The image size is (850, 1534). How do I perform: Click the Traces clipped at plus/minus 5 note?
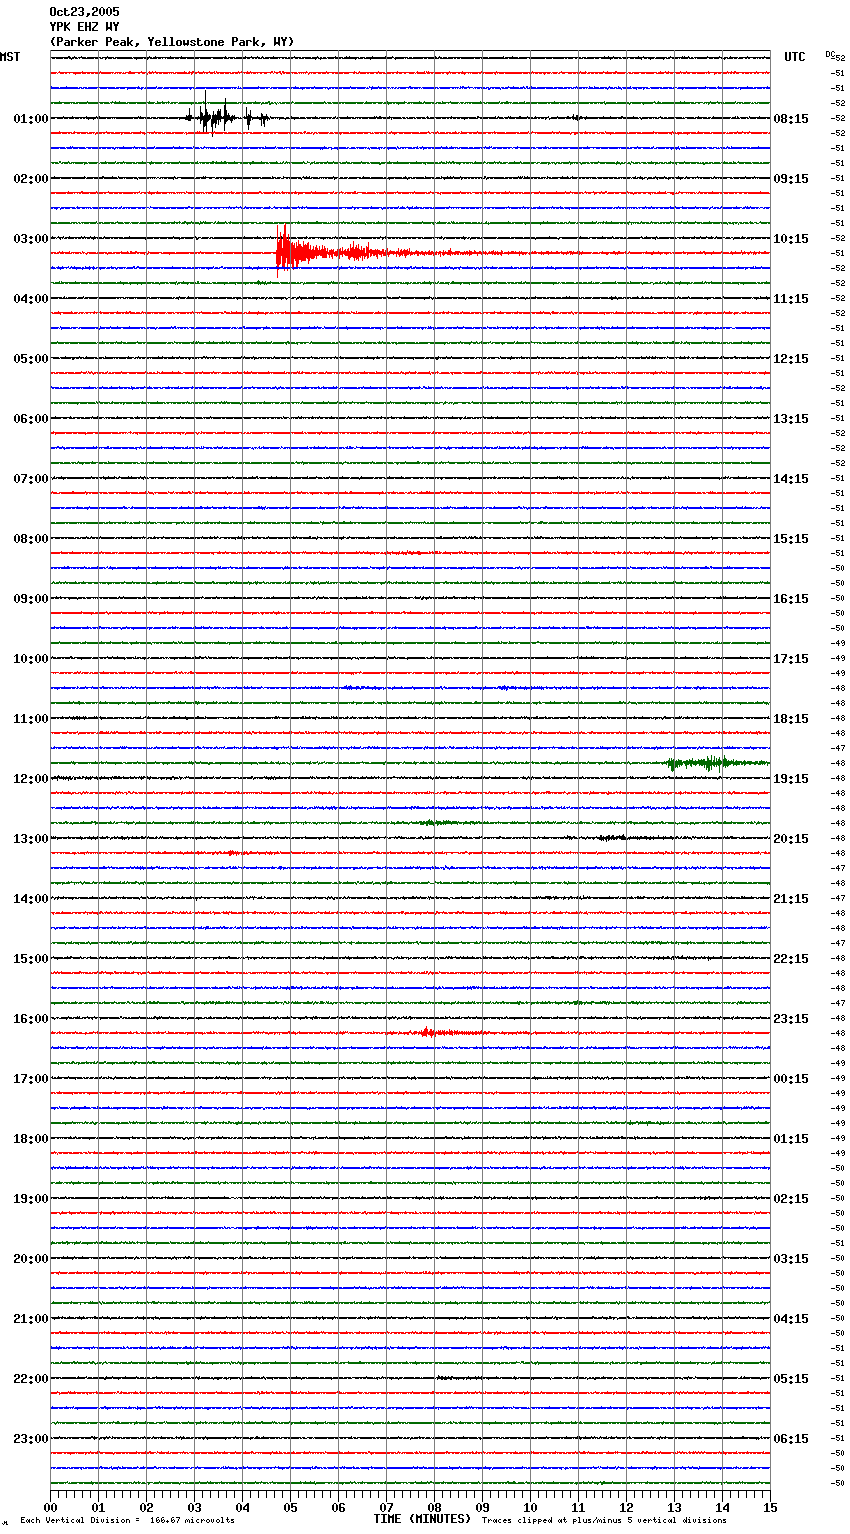click(x=604, y=1520)
